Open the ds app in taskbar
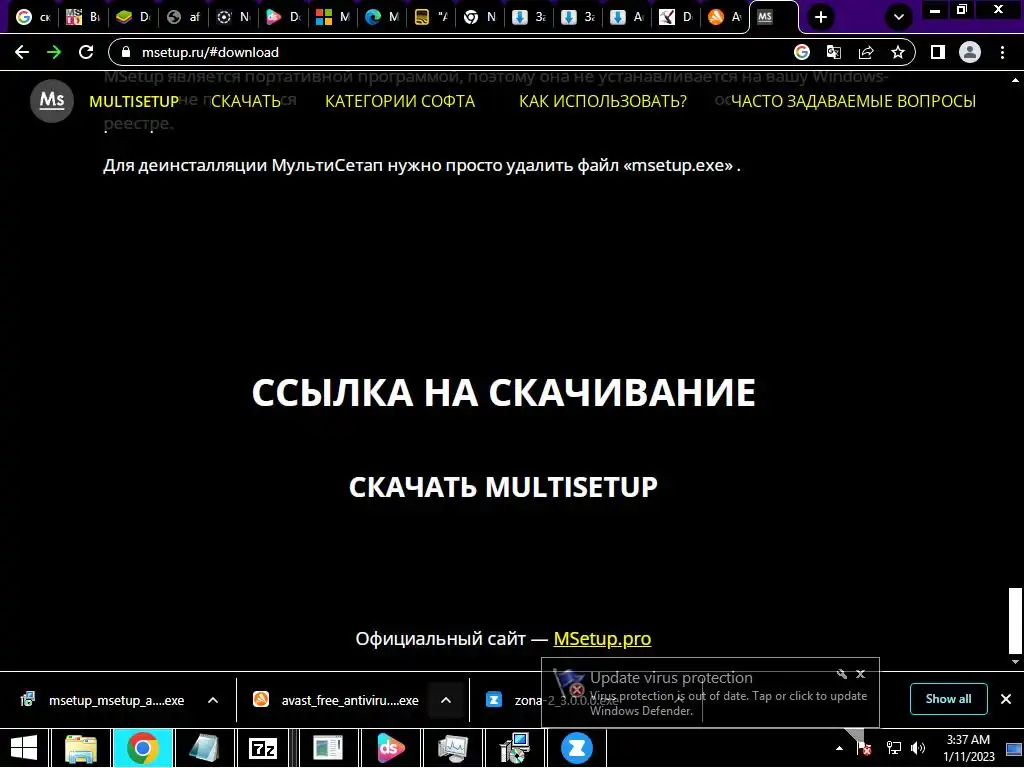Screen dimensions: 1024x768 coord(391,748)
